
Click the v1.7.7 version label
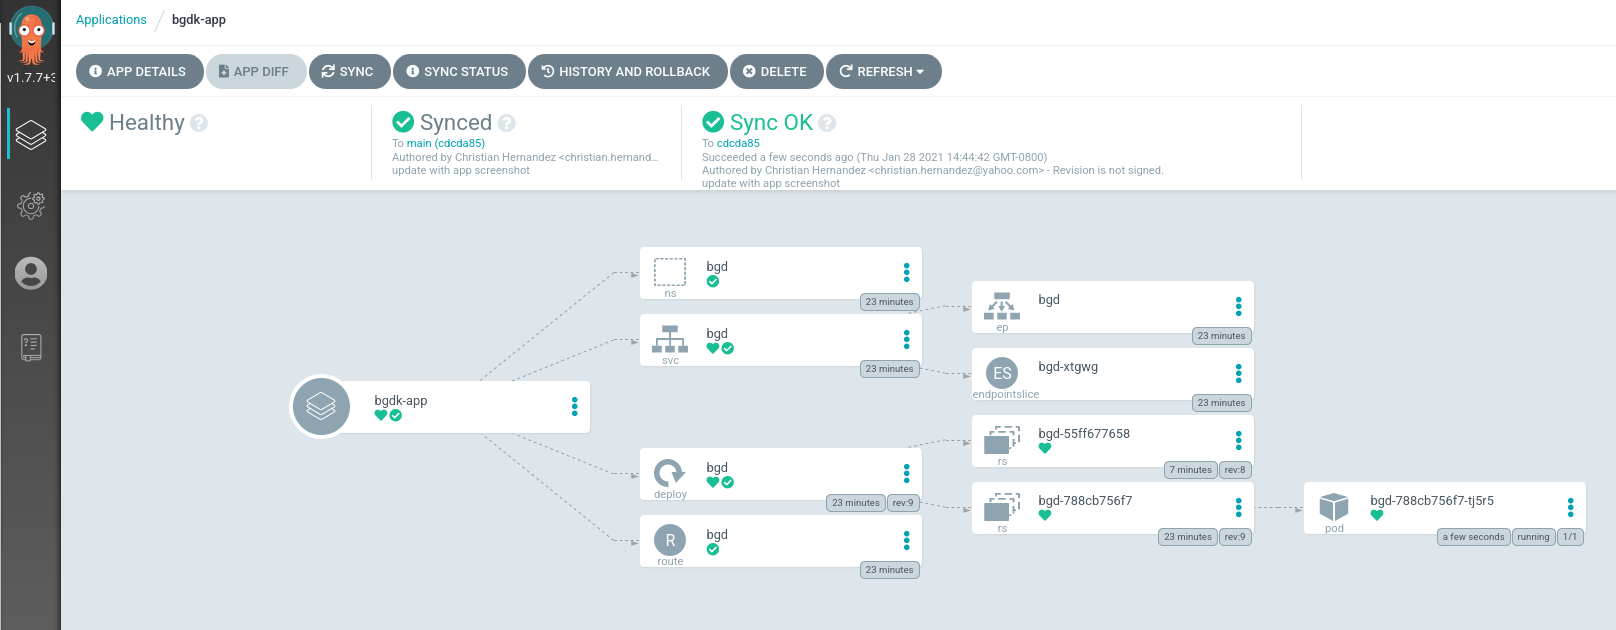pos(31,77)
